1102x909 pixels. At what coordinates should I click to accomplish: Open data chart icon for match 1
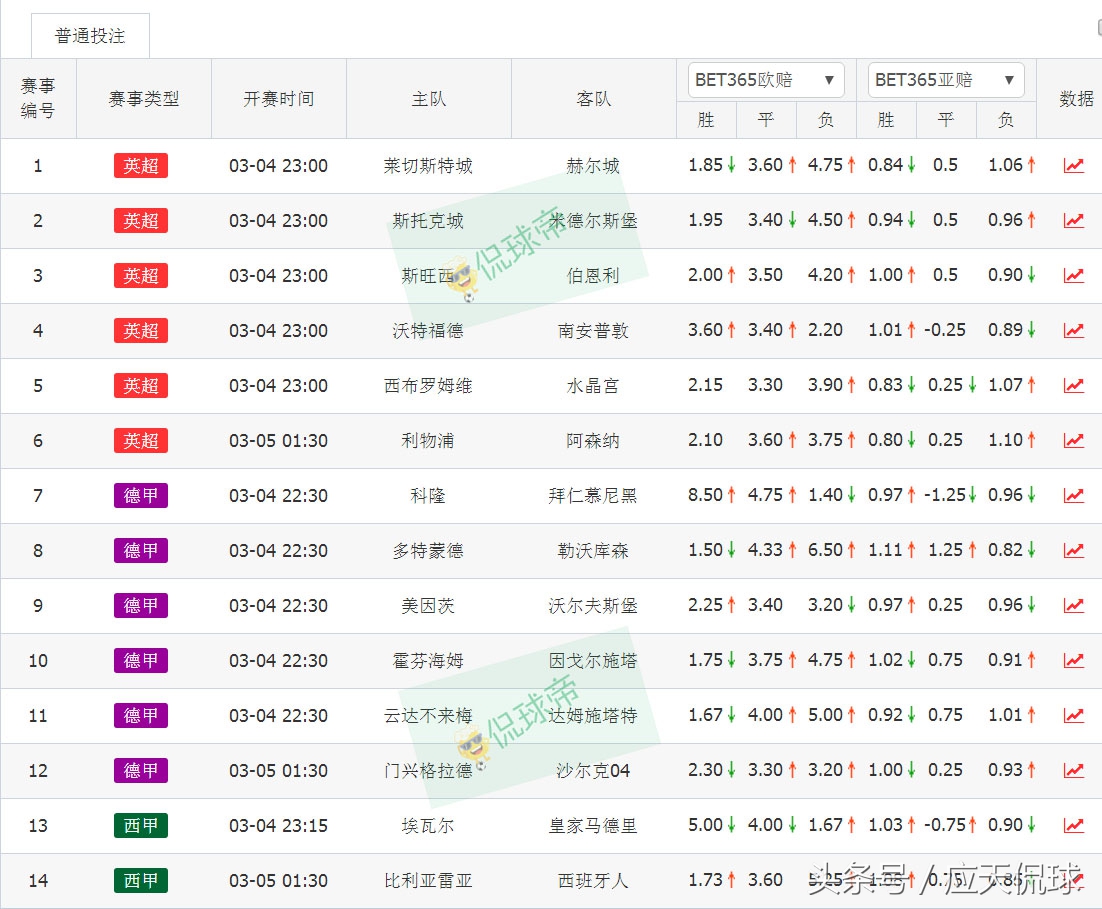coord(1073,165)
